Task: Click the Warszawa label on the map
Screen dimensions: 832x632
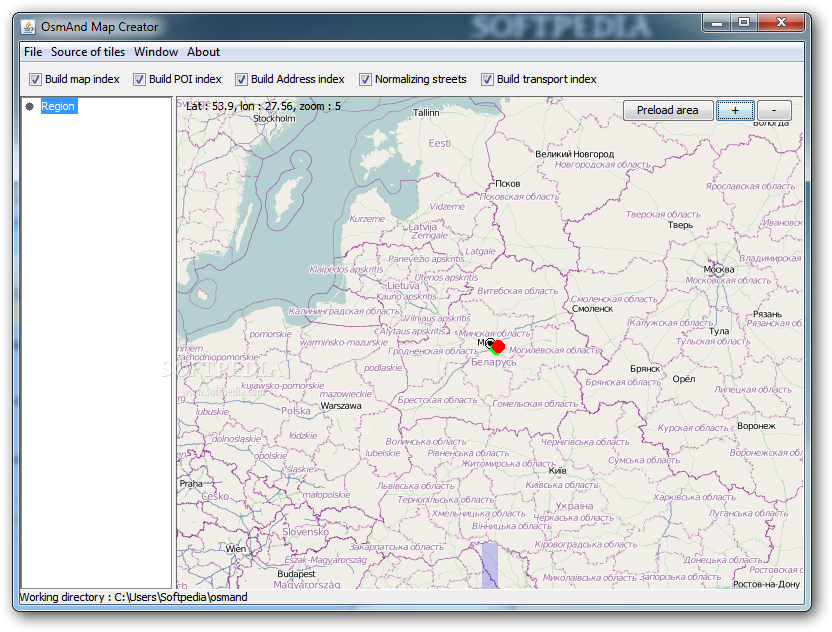Action: (341, 406)
